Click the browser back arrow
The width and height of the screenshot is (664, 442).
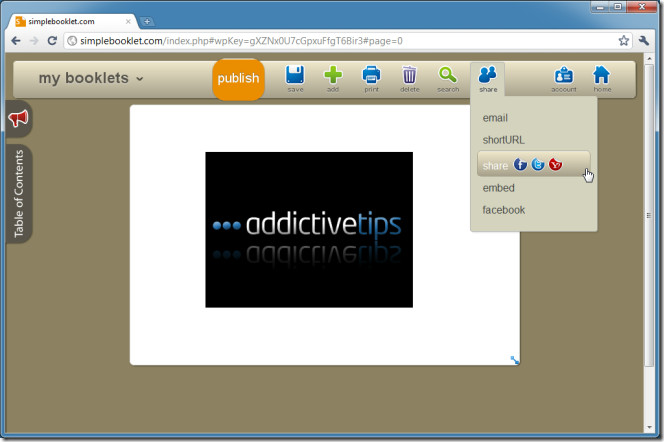pyautogui.click(x=16, y=41)
